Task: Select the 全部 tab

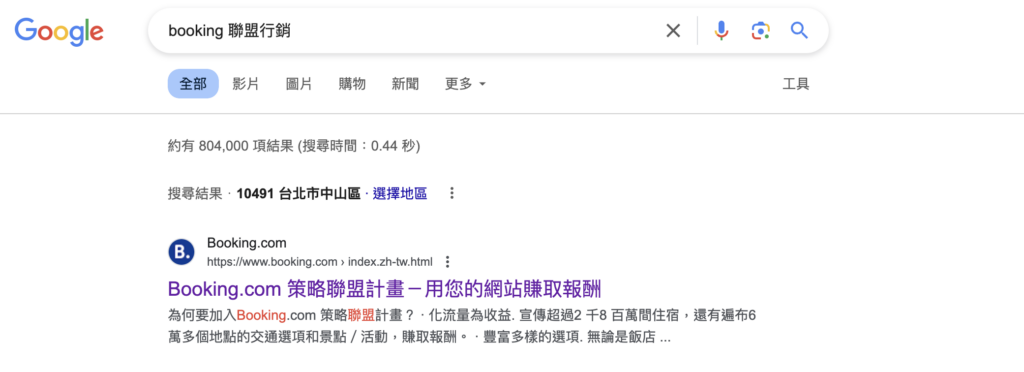Action: tap(193, 84)
